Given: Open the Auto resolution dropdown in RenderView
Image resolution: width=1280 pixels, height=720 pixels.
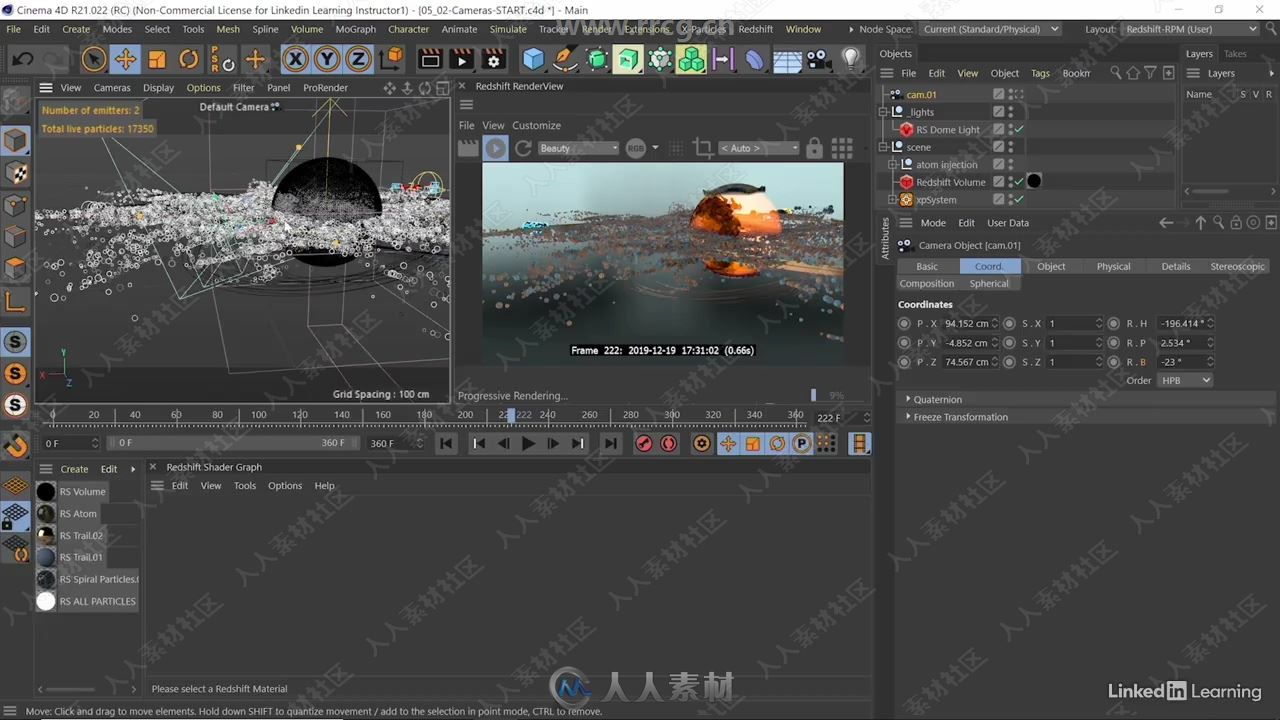Looking at the screenshot, I should tap(759, 148).
